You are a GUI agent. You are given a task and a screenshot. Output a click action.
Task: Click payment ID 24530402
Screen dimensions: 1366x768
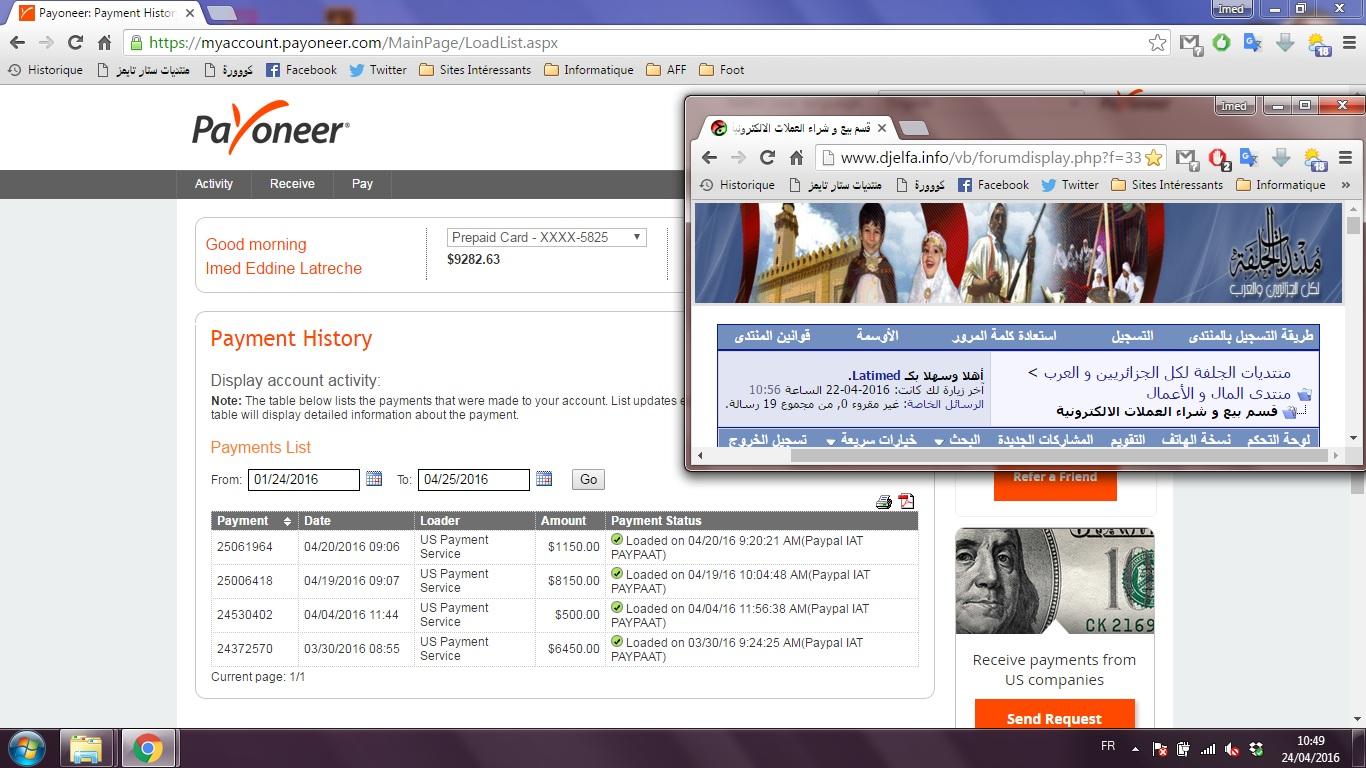[x=245, y=615]
